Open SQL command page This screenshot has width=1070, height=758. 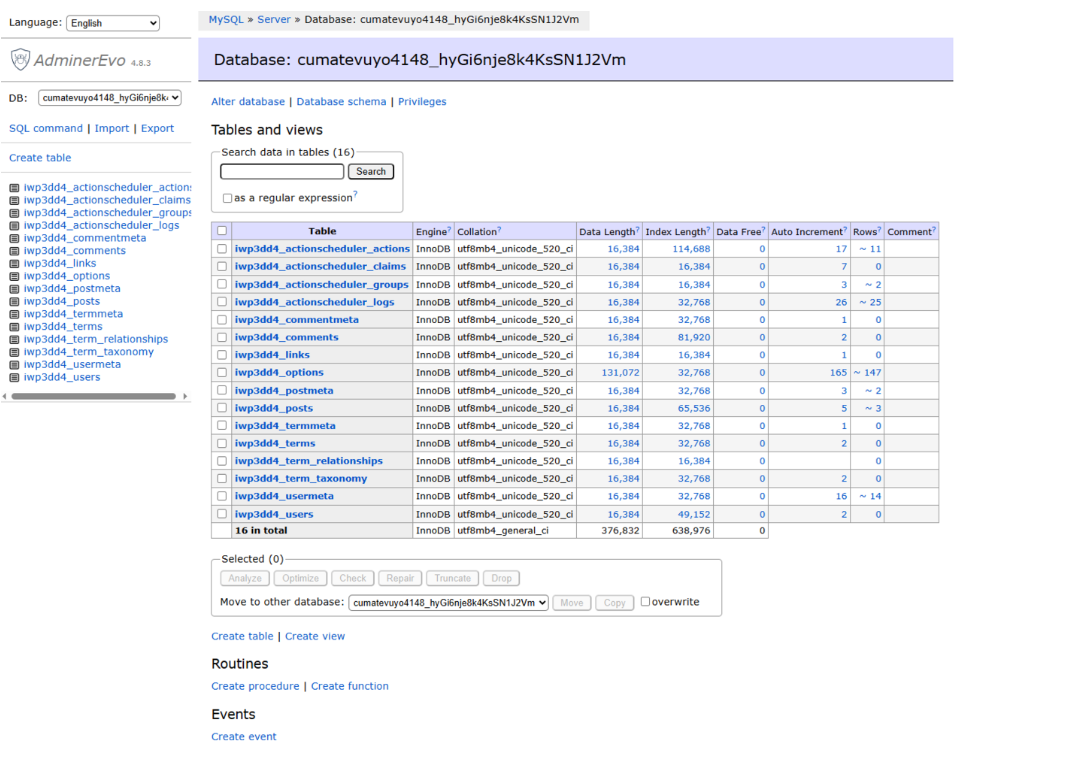tap(46, 128)
